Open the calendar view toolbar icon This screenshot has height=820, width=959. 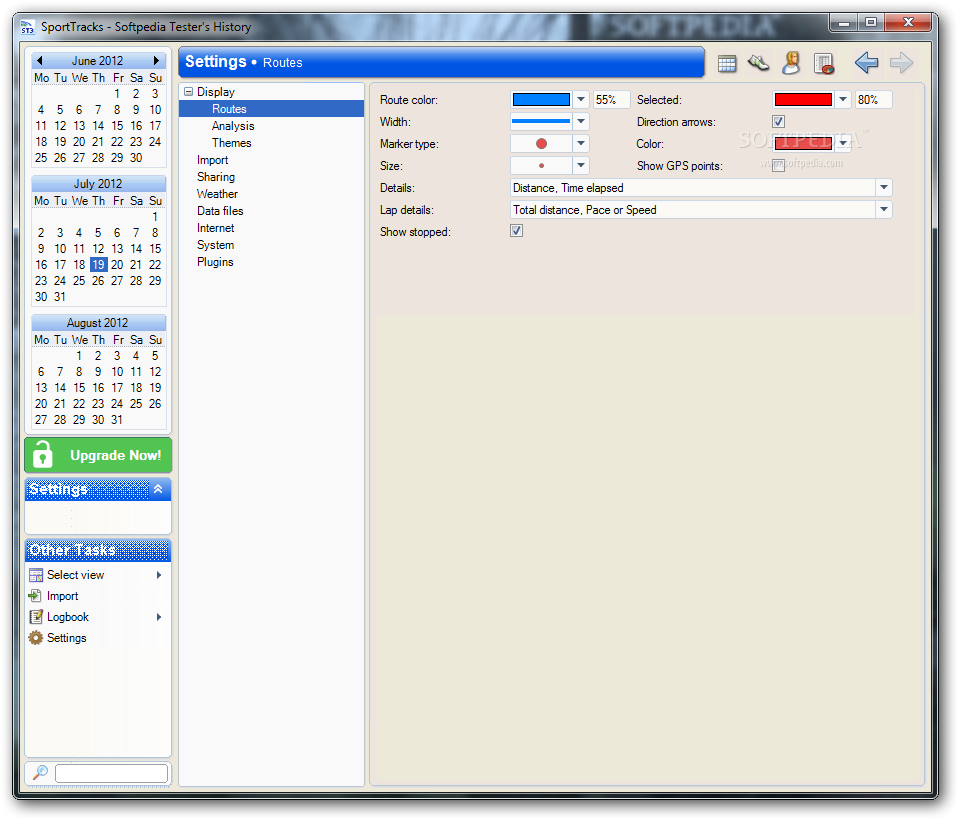727,63
